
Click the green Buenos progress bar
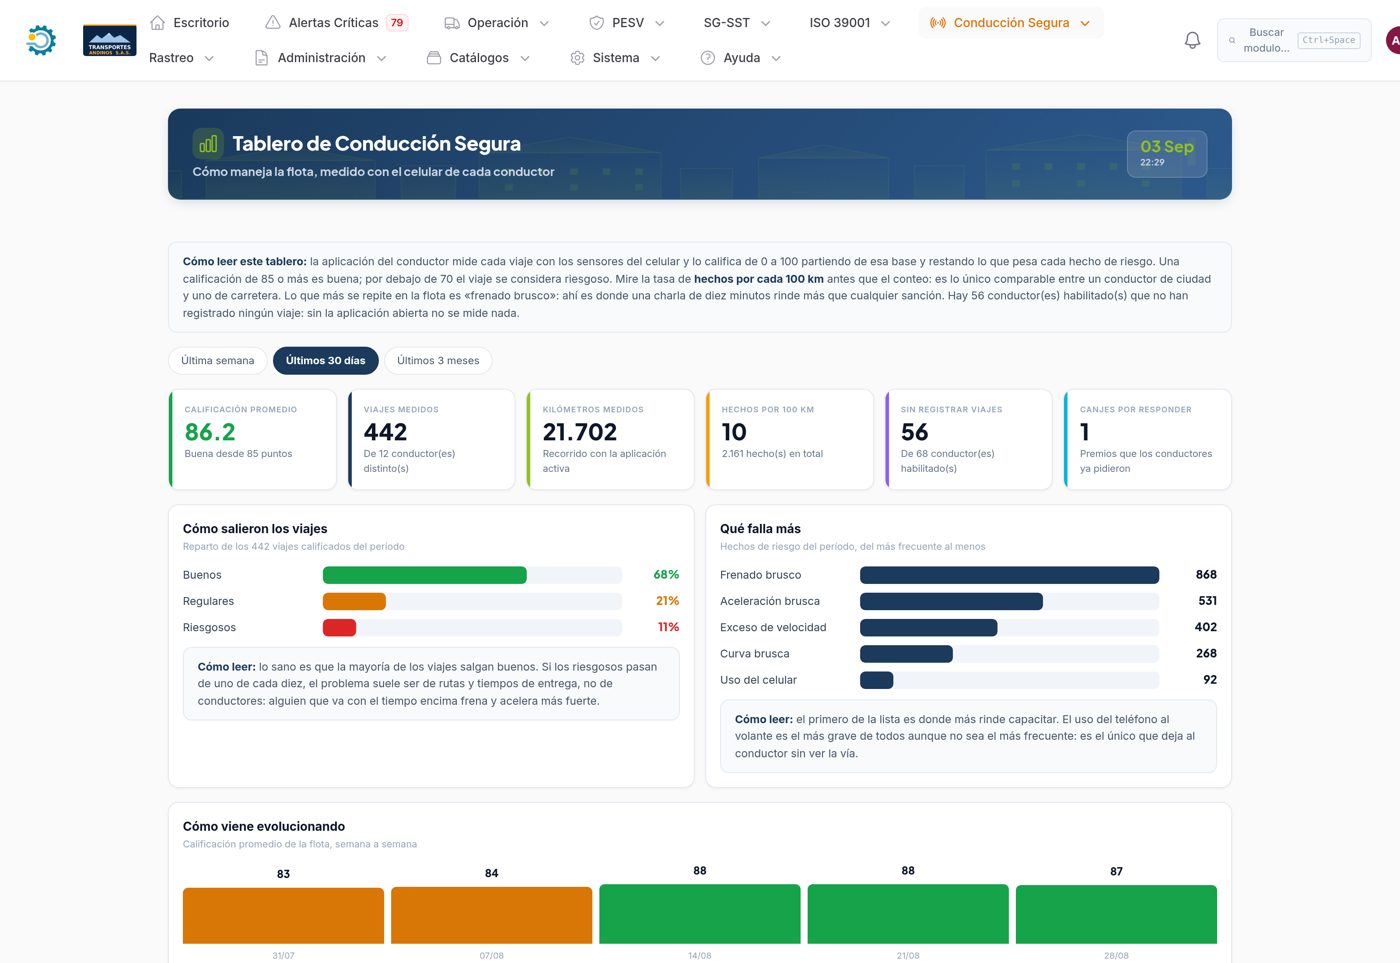[424, 575]
